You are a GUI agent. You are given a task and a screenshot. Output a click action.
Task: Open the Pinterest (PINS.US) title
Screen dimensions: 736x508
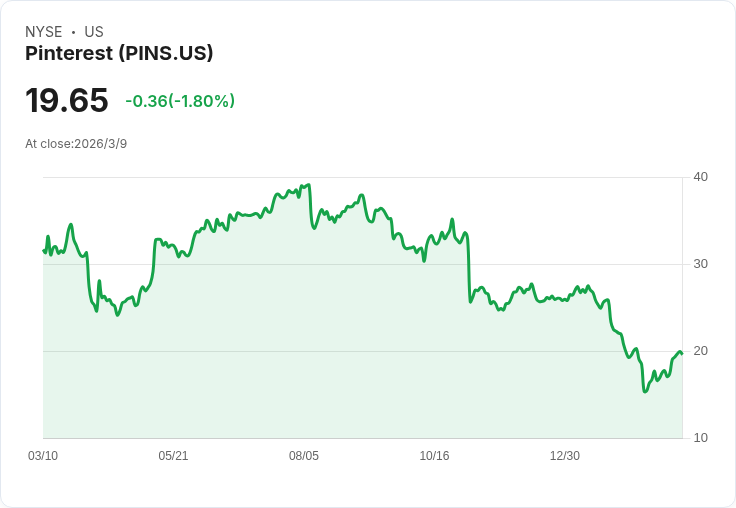pyautogui.click(x=119, y=54)
